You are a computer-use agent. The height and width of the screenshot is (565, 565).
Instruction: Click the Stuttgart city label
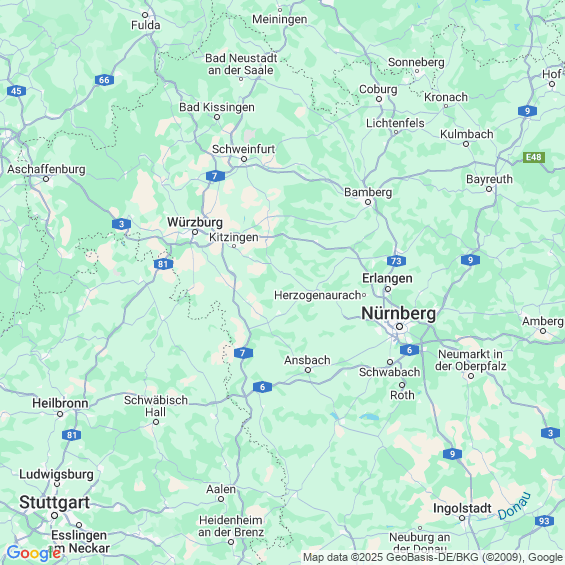pyautogui.click(x=54, y=502)
